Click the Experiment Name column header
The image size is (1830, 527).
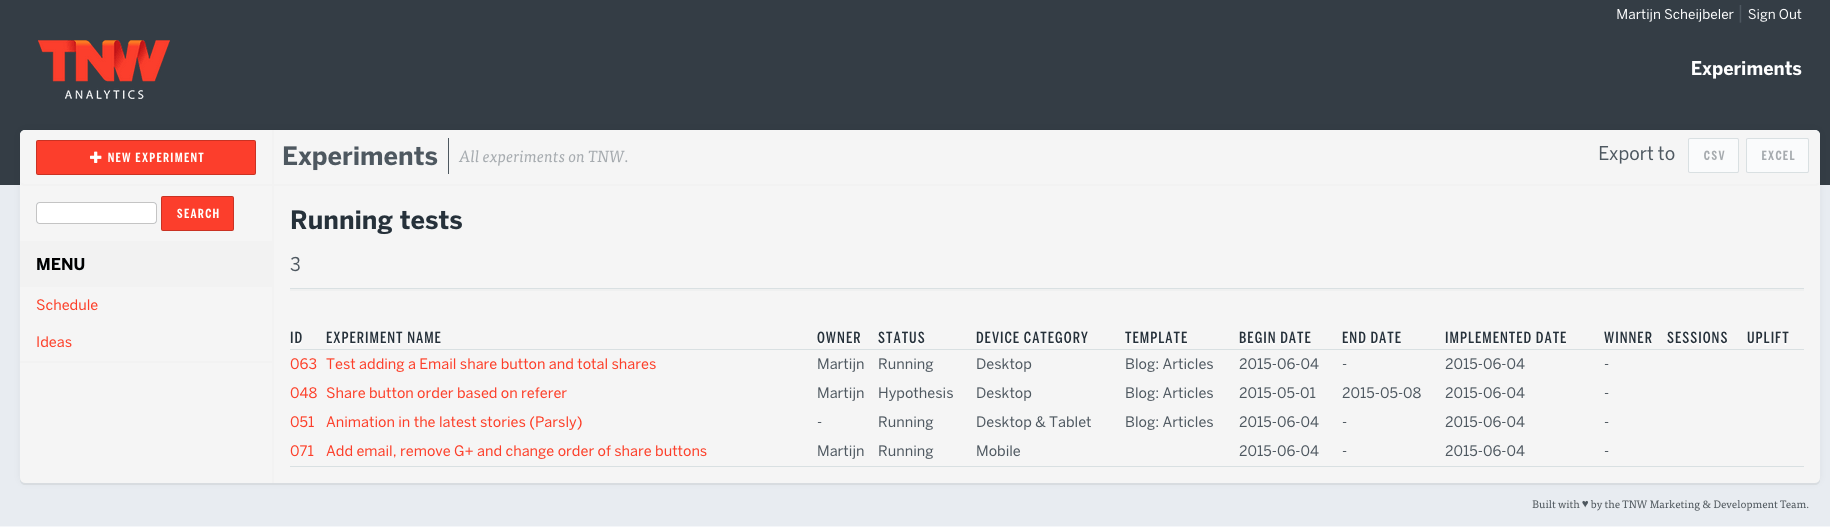tap(383, 338)
